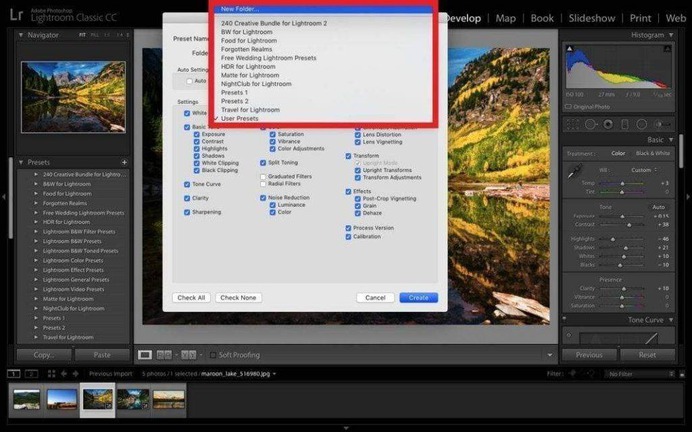Screen dimensions: 692x432
Task: Select the Crop Overlay tool
Action: pyautogui.click(x=573, y=125)
